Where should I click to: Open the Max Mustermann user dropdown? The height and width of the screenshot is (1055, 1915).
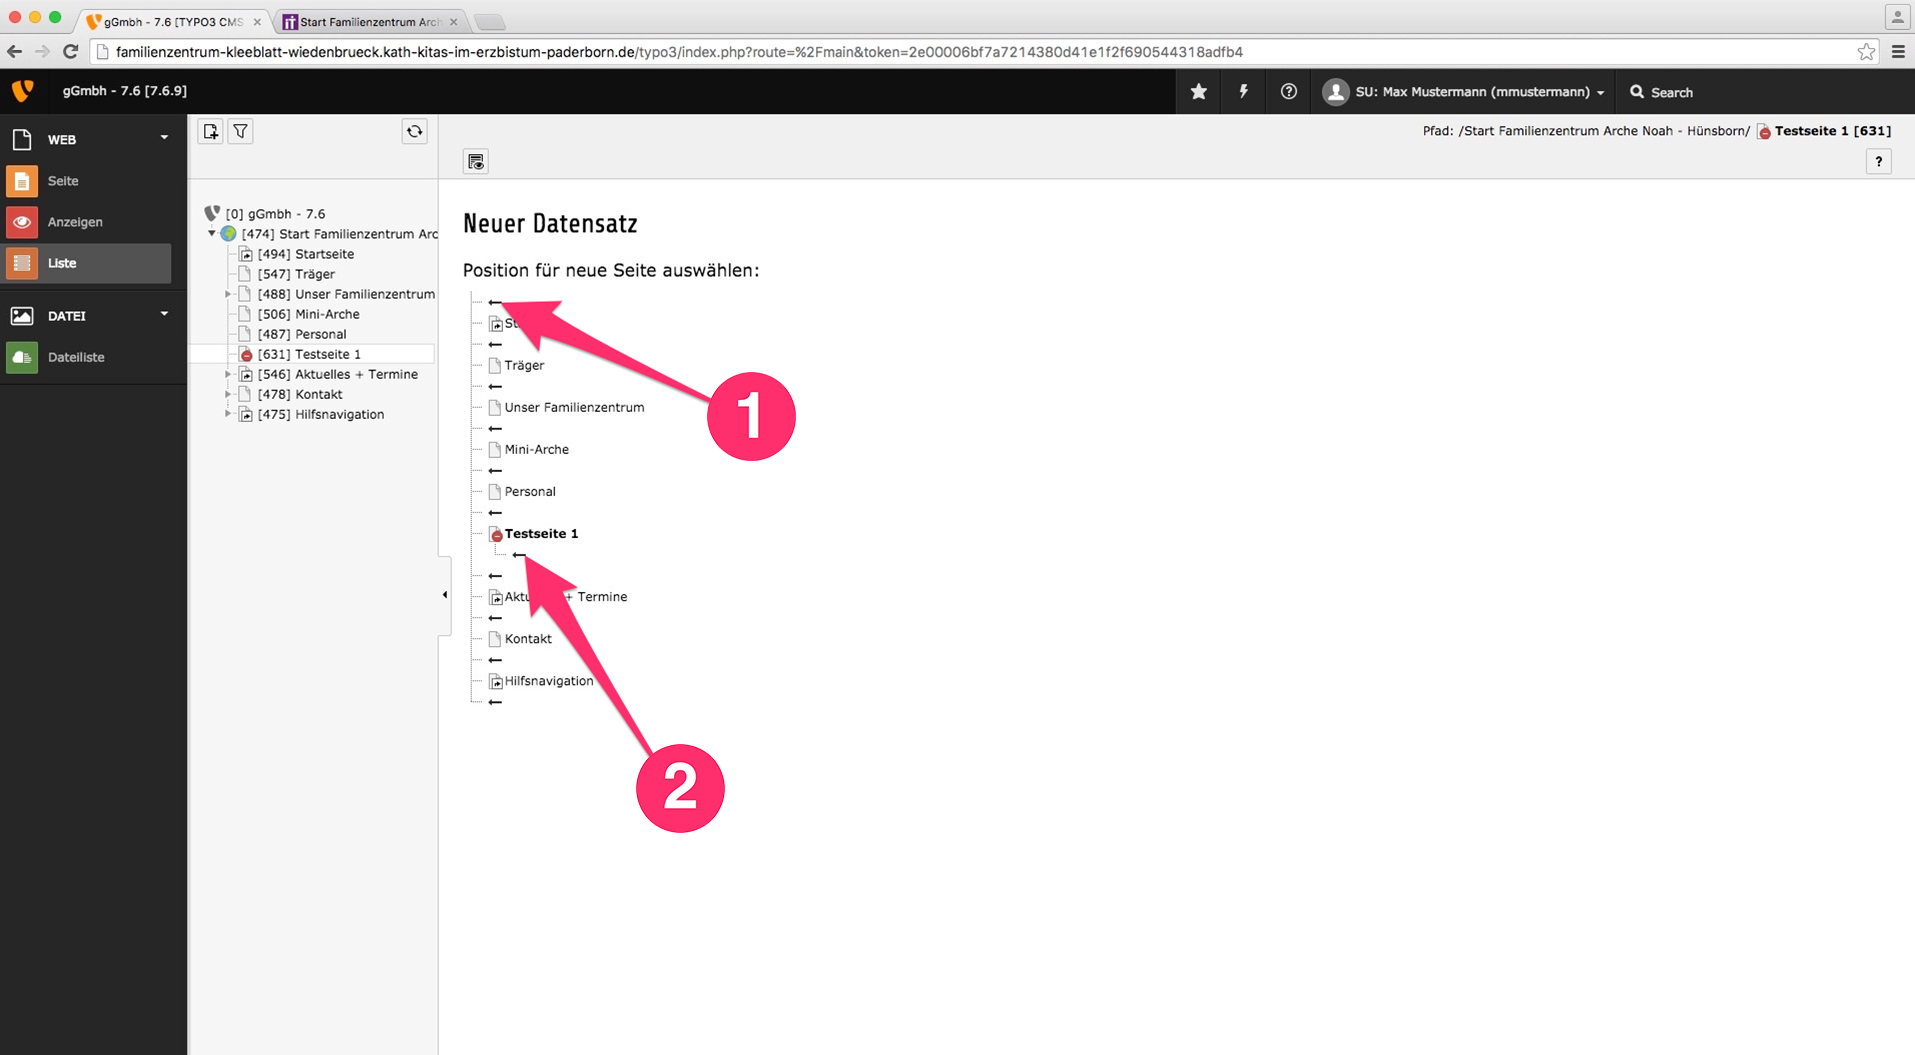coord(1465,92)
